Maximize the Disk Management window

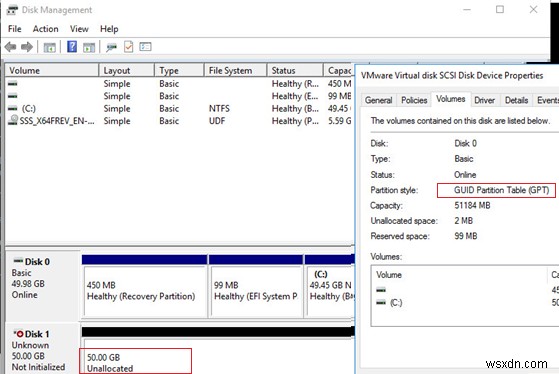(500, 10)
